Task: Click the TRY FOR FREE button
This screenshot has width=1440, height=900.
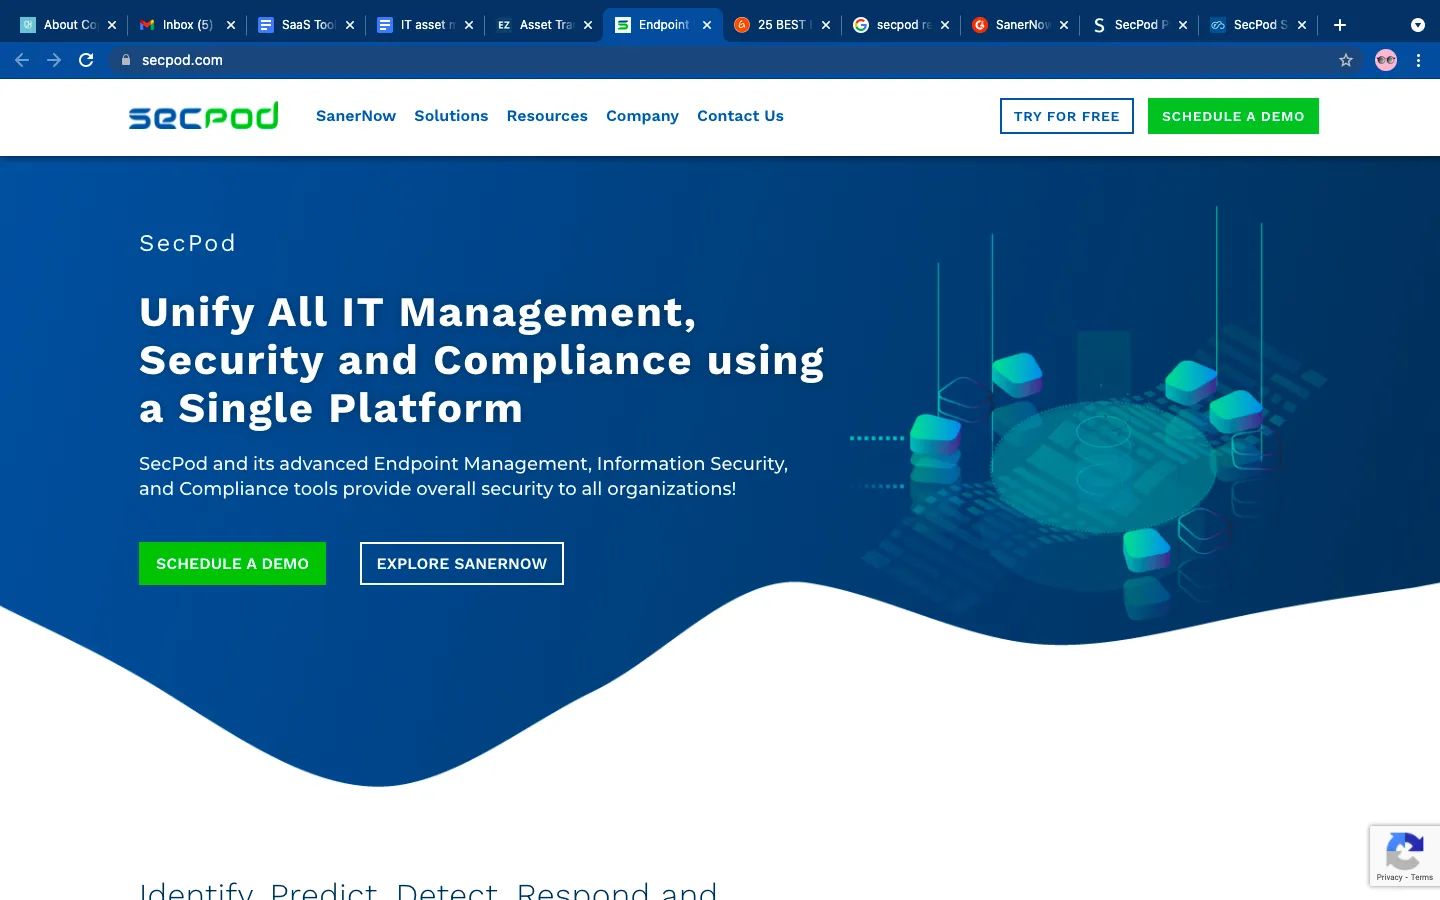Action: point(1067,116)
